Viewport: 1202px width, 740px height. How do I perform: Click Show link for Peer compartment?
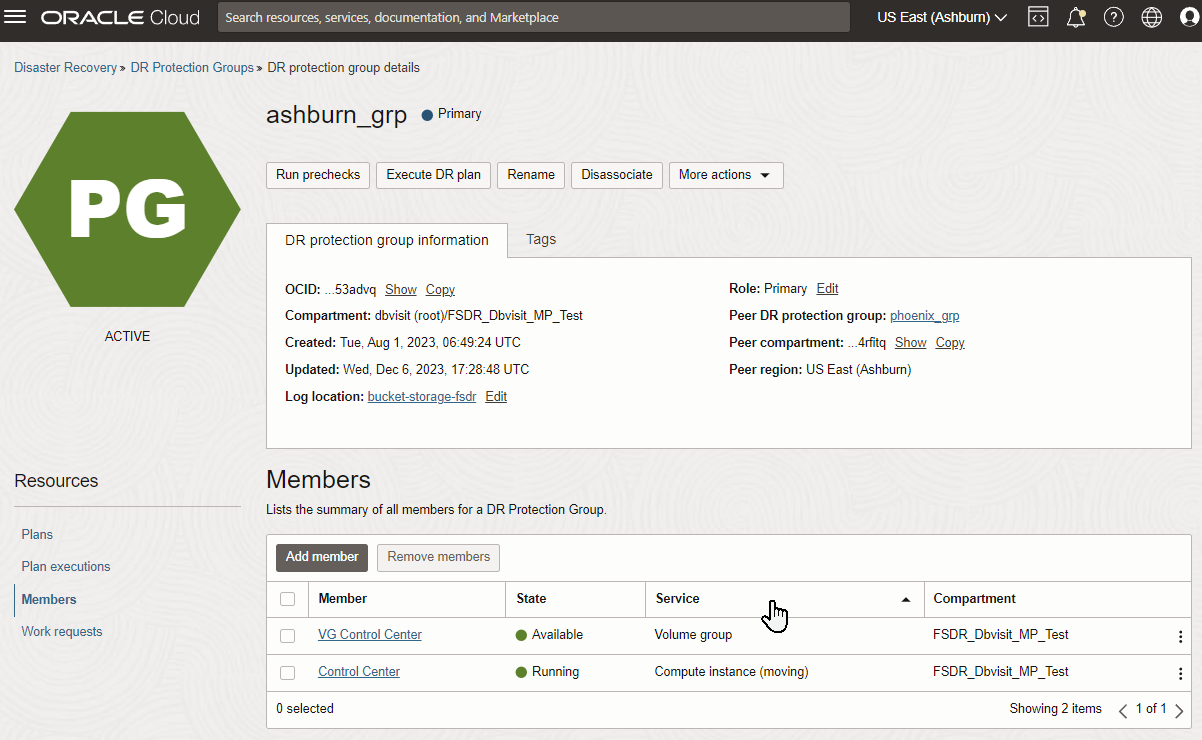tap(911, 343)
